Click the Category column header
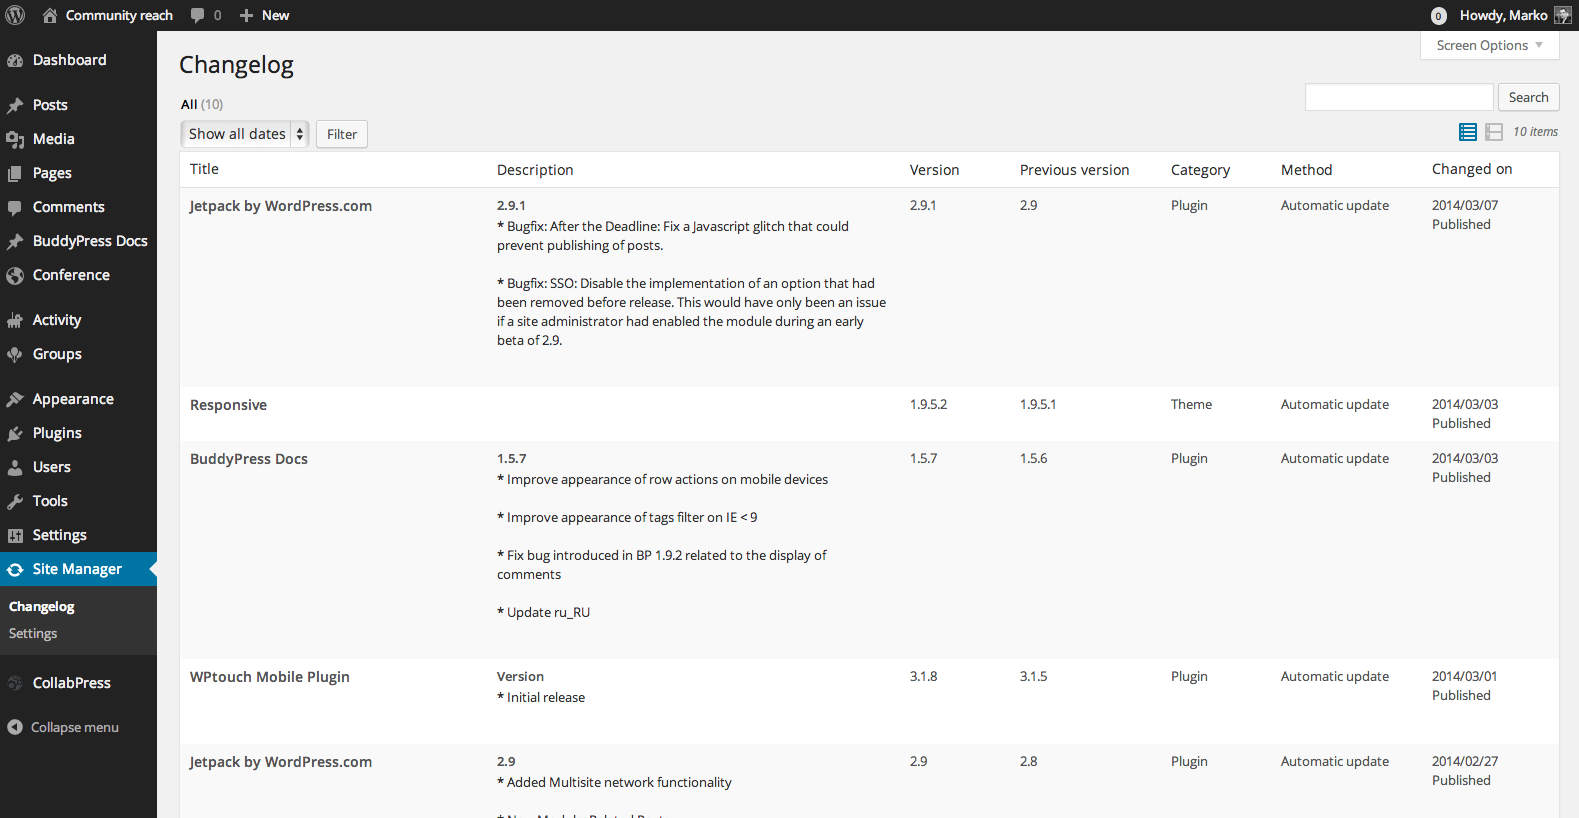Viewport: 1579px width, 818px height. [1200, 170]
